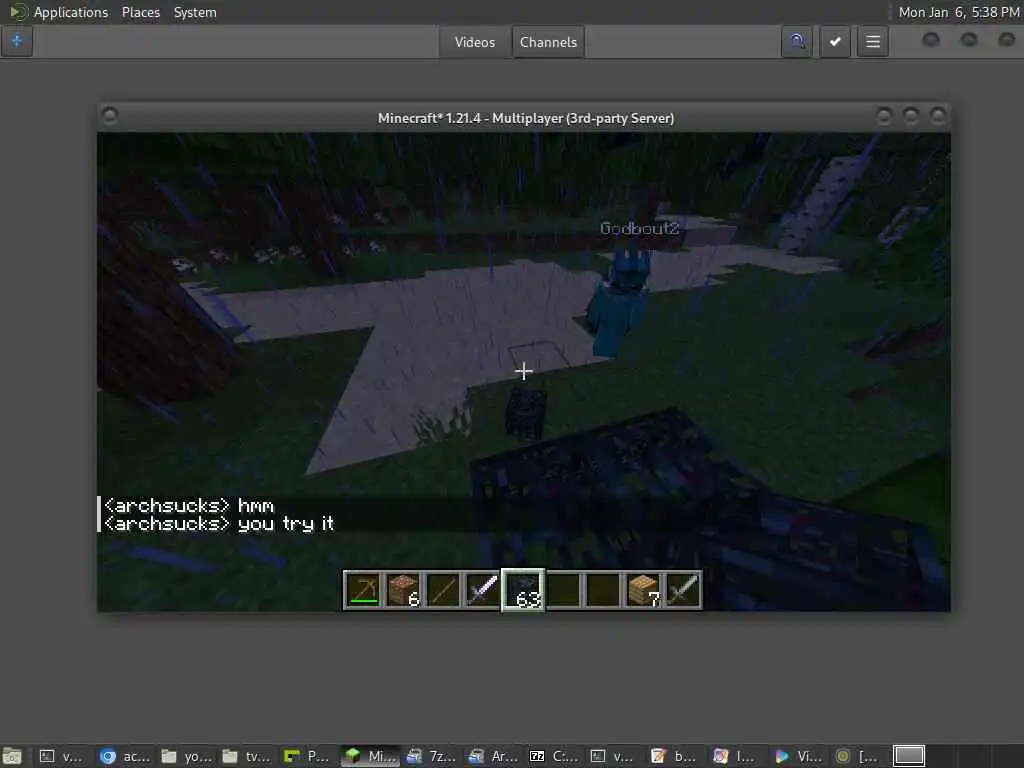Screen dimensions: 1024x768
Task: Select the stone sword in last hotbar slot
Action: 683,590
